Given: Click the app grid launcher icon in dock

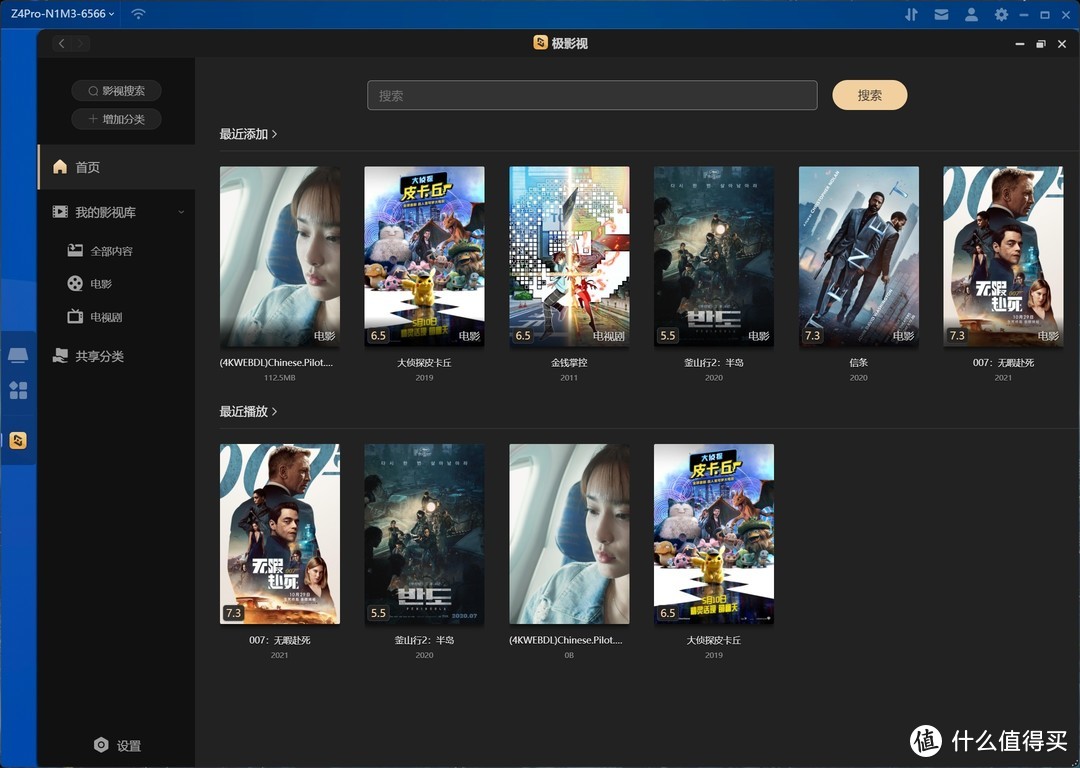Looking at the screenshot, I should [18, 391].
